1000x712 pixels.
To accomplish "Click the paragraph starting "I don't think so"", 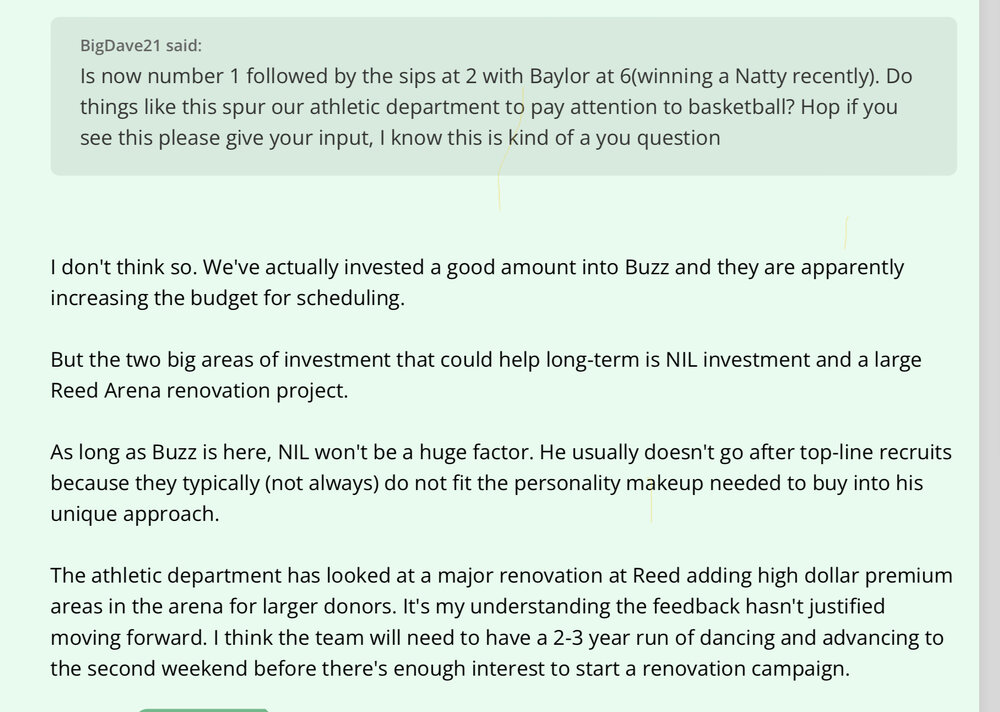I will [x=477, y=283].
